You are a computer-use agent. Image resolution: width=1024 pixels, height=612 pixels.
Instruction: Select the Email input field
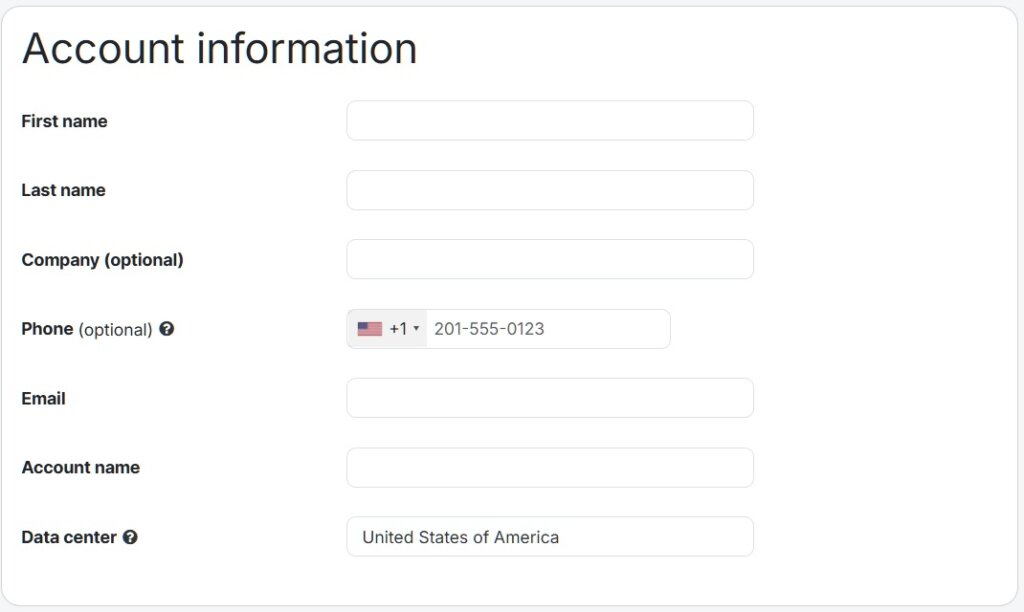coord(550,398)
